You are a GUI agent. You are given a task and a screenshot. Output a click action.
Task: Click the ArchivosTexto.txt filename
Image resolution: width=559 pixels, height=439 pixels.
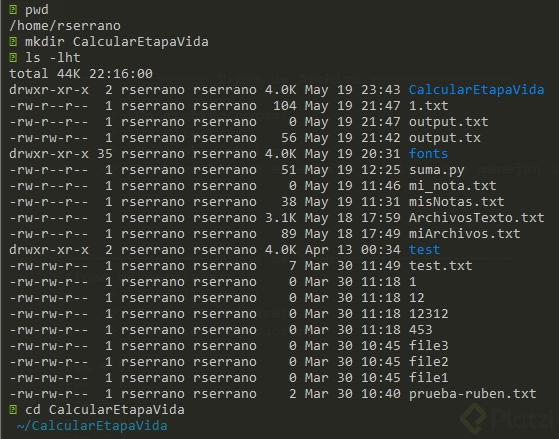[476, 218]
